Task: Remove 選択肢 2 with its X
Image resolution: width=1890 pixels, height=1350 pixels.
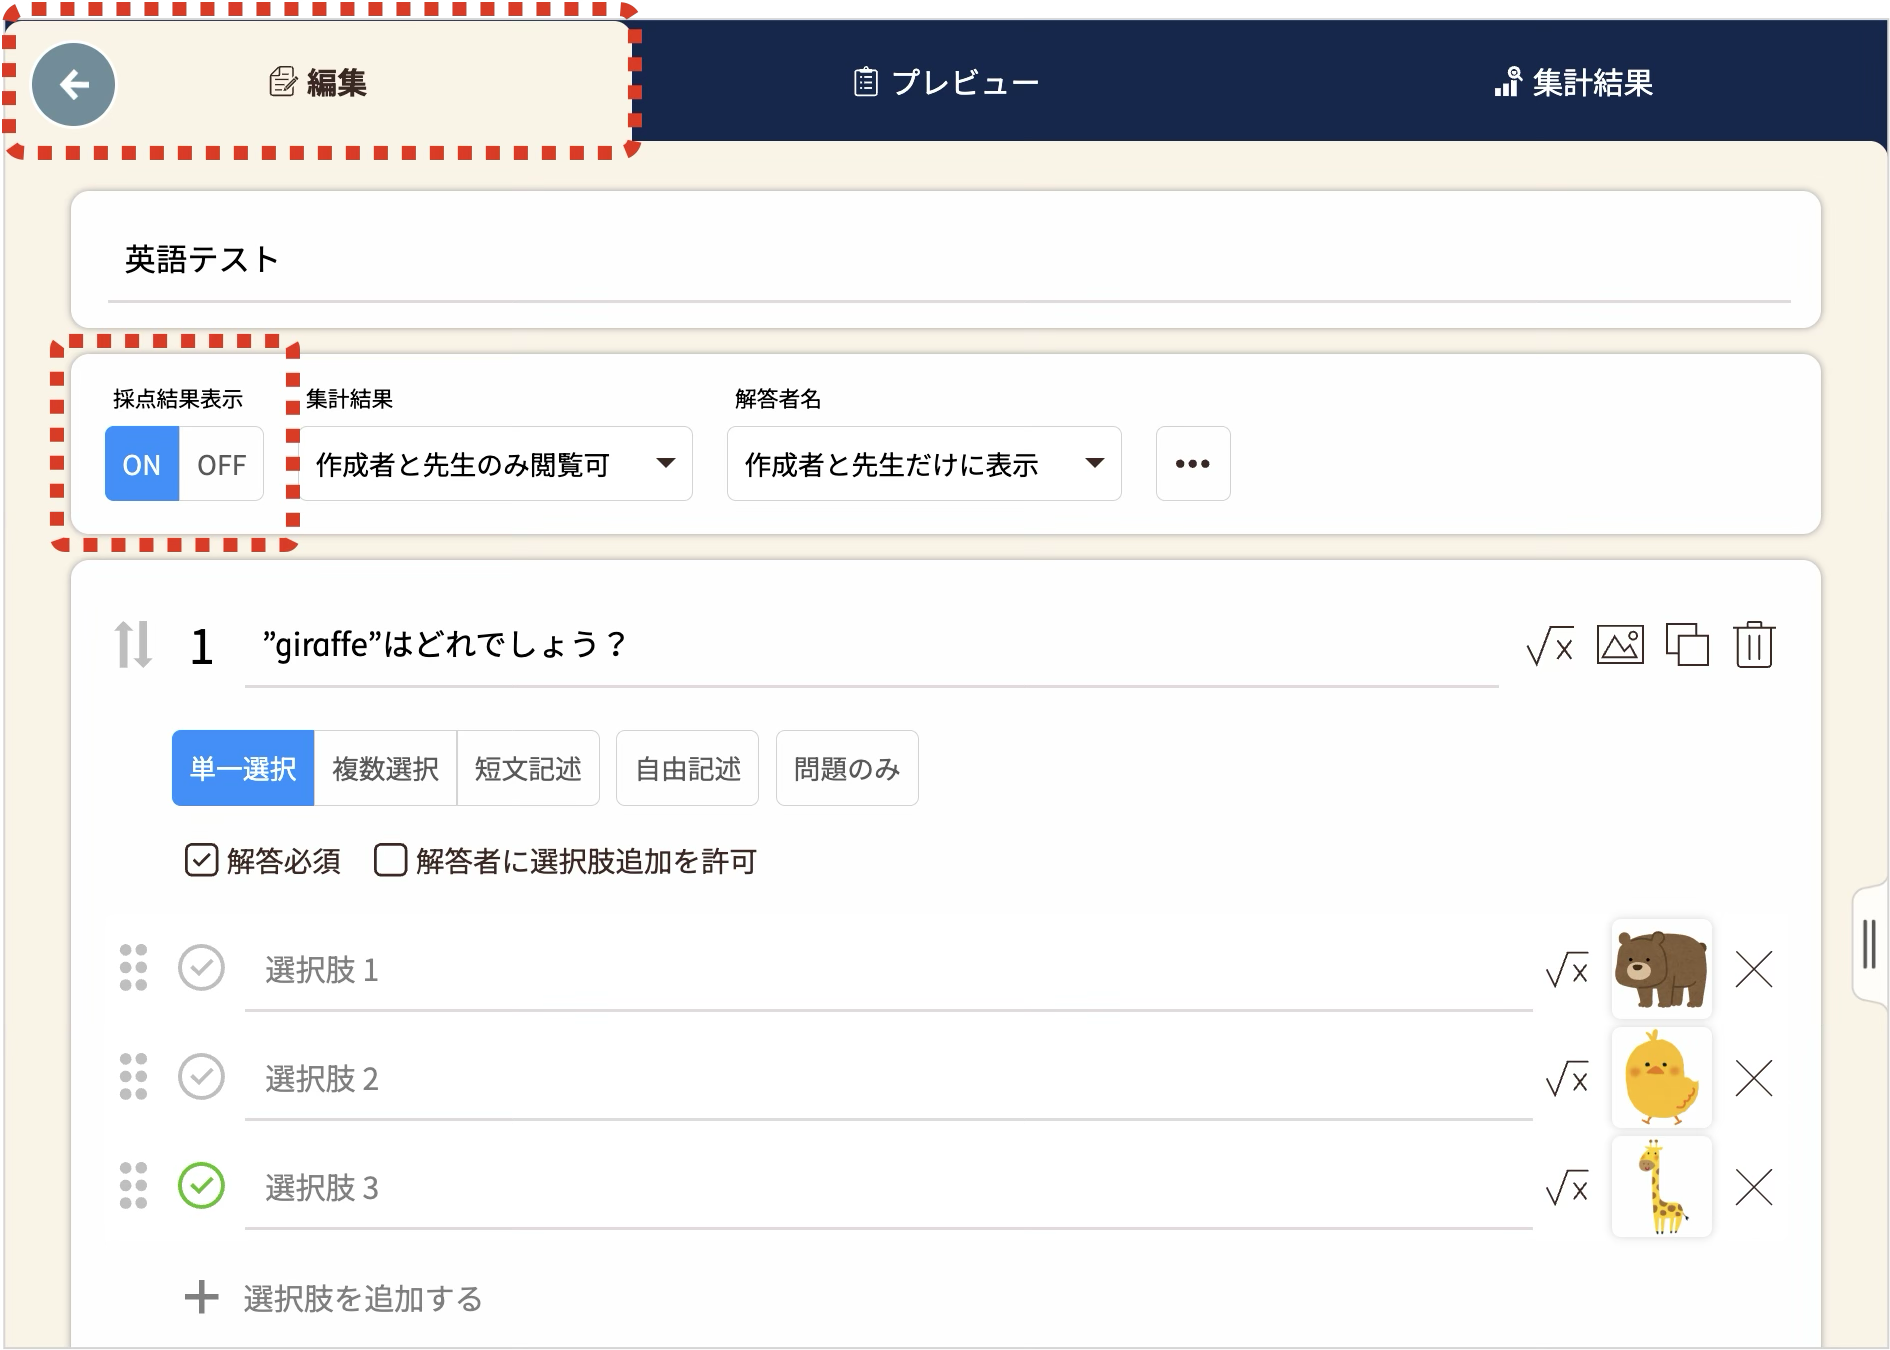Action: tap(1754, 1078)
